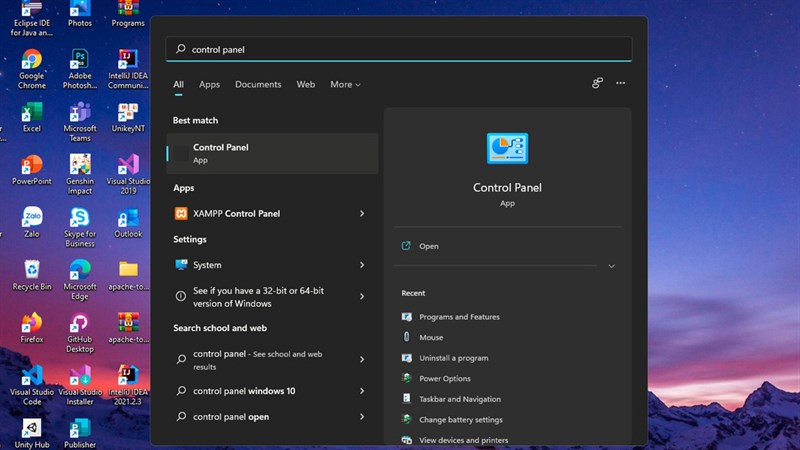Expand the actions list chevron in preview
Image resolution: width=800 pixels, height=450 pixels.
[611, 266]
